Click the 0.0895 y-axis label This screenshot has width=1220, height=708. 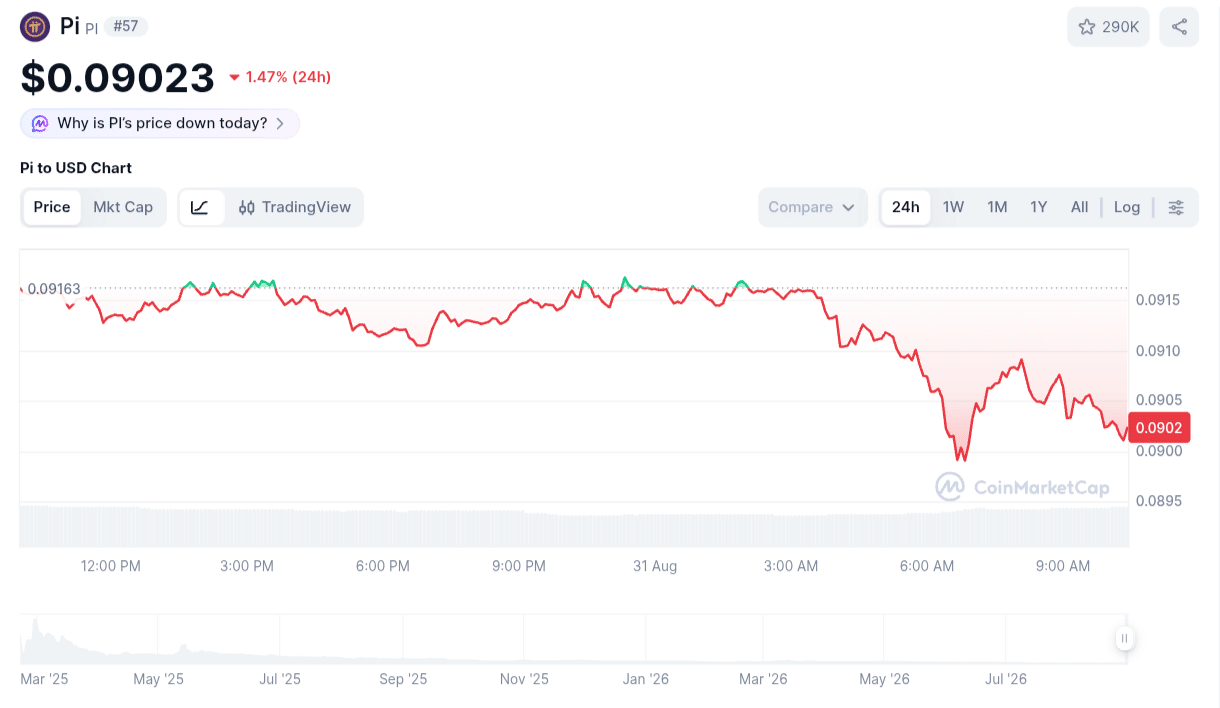[x=1159, y=501]
